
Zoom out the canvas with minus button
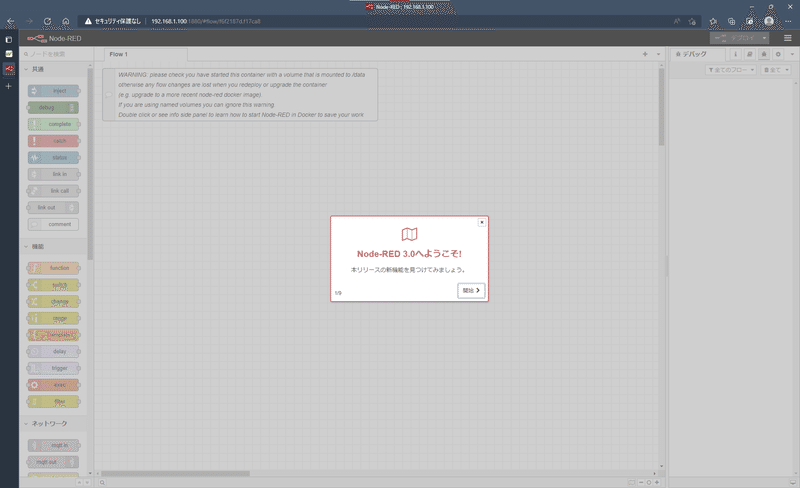click(x=641, y=482)
